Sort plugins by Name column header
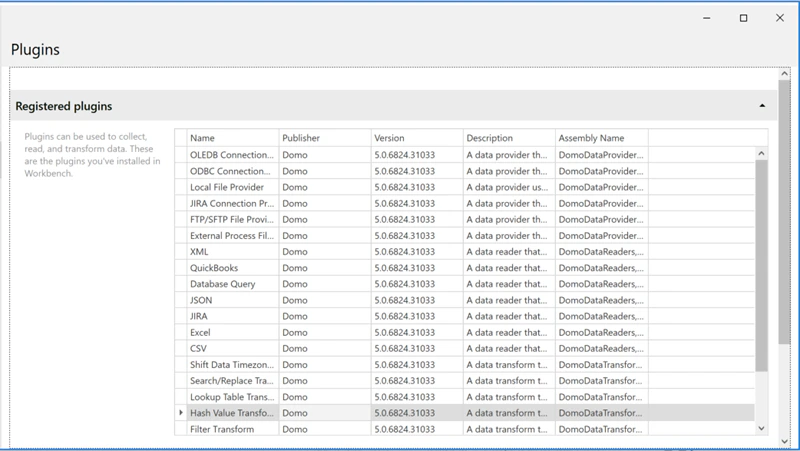The height and width of the screenshot is (451, 800). tap(233, 138)
